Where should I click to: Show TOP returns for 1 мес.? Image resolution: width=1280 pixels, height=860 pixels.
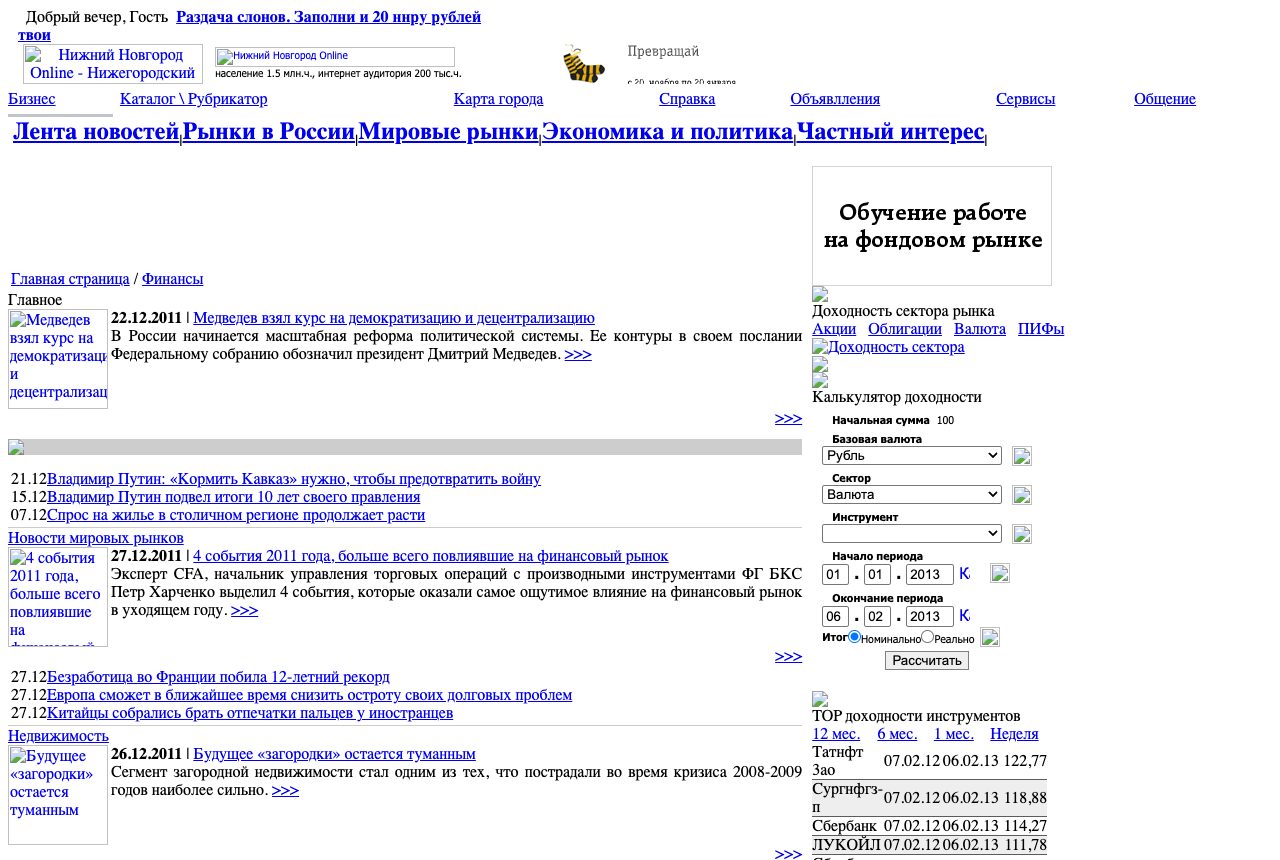tap(954, 734)
